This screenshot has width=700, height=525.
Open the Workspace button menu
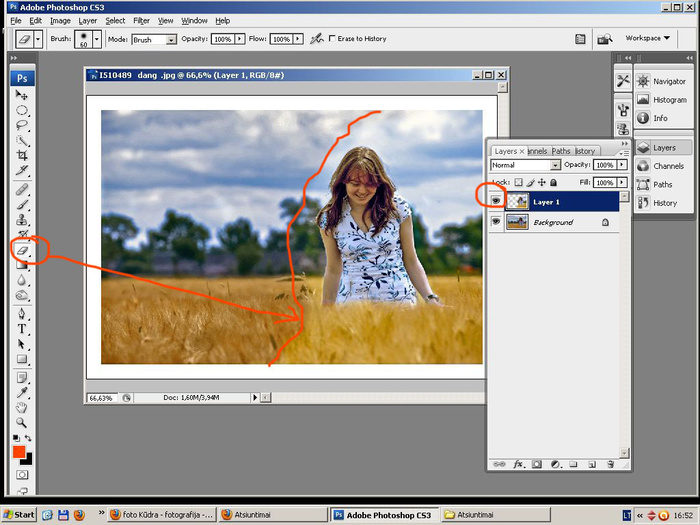[x=647, y=38]
